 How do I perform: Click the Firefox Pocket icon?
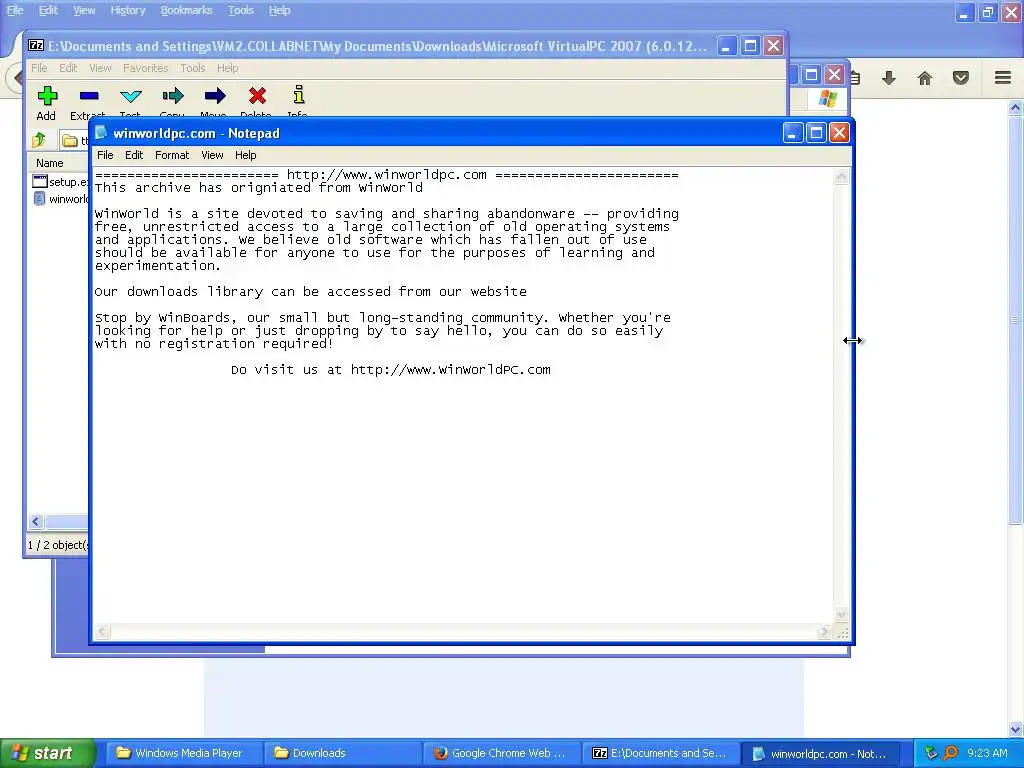click(960, 78)
